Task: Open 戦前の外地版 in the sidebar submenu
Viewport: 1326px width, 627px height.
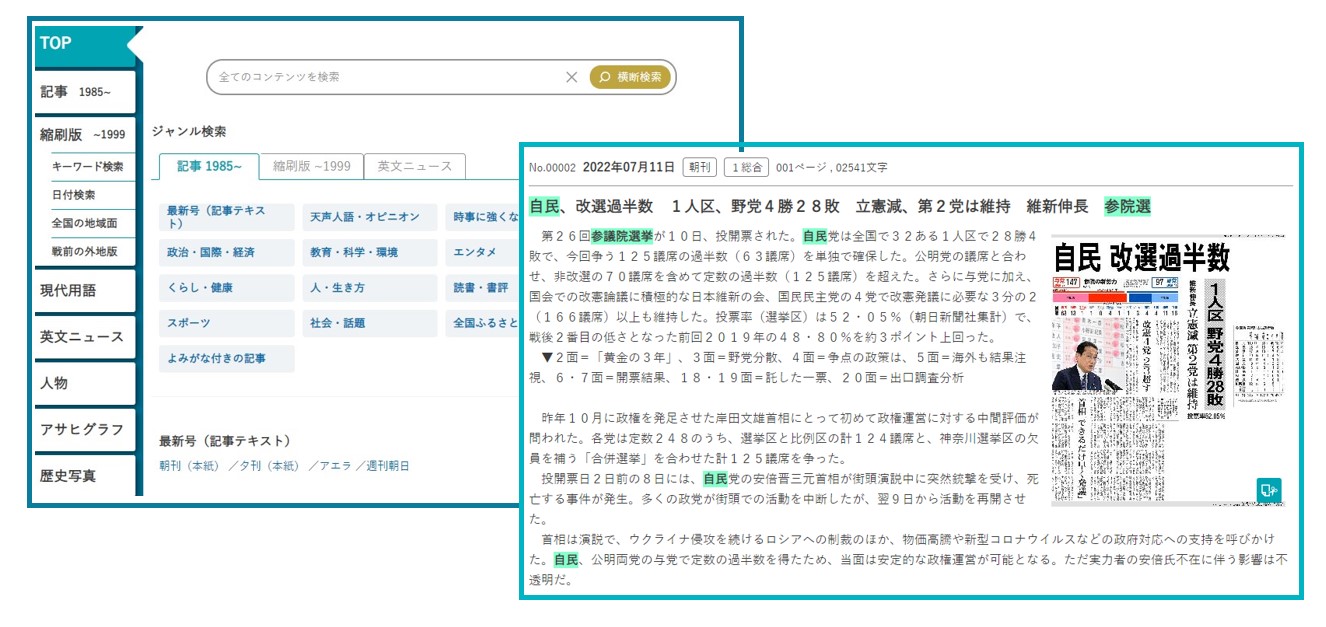Action: (x=89, y=252)
